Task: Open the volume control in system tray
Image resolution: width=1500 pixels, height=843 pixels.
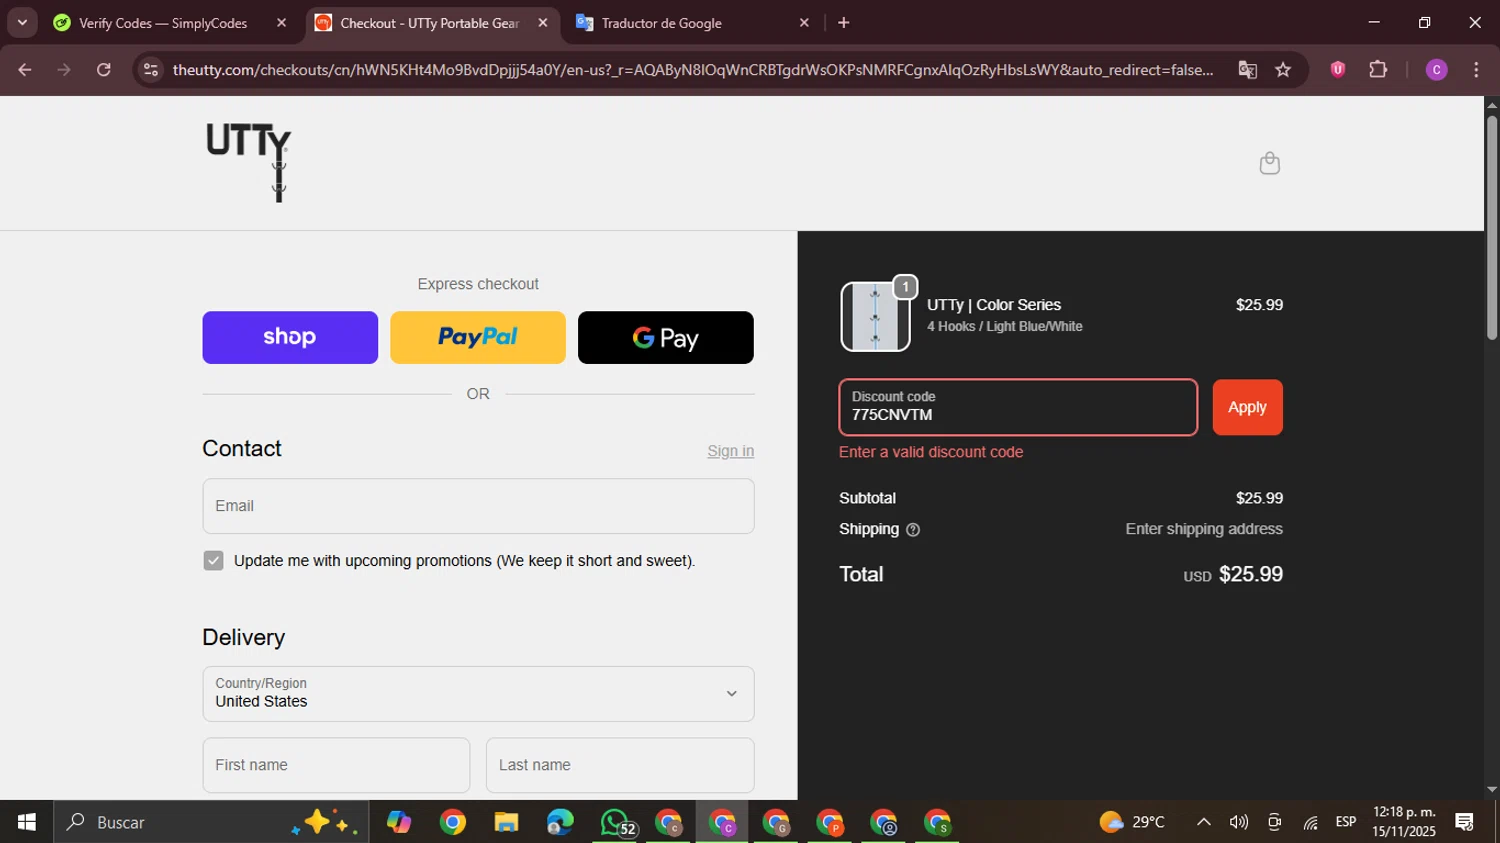Action: point(1239,822)
